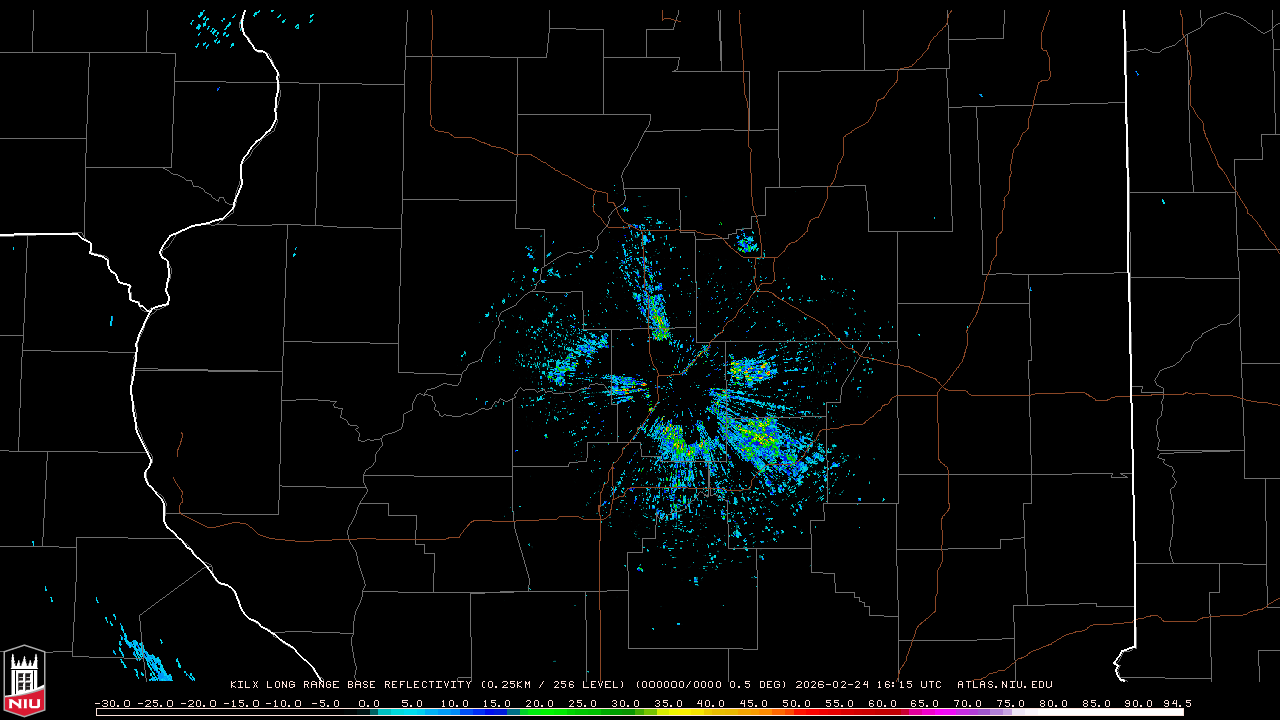Click the '50.0' scale label

coord(796,704)
